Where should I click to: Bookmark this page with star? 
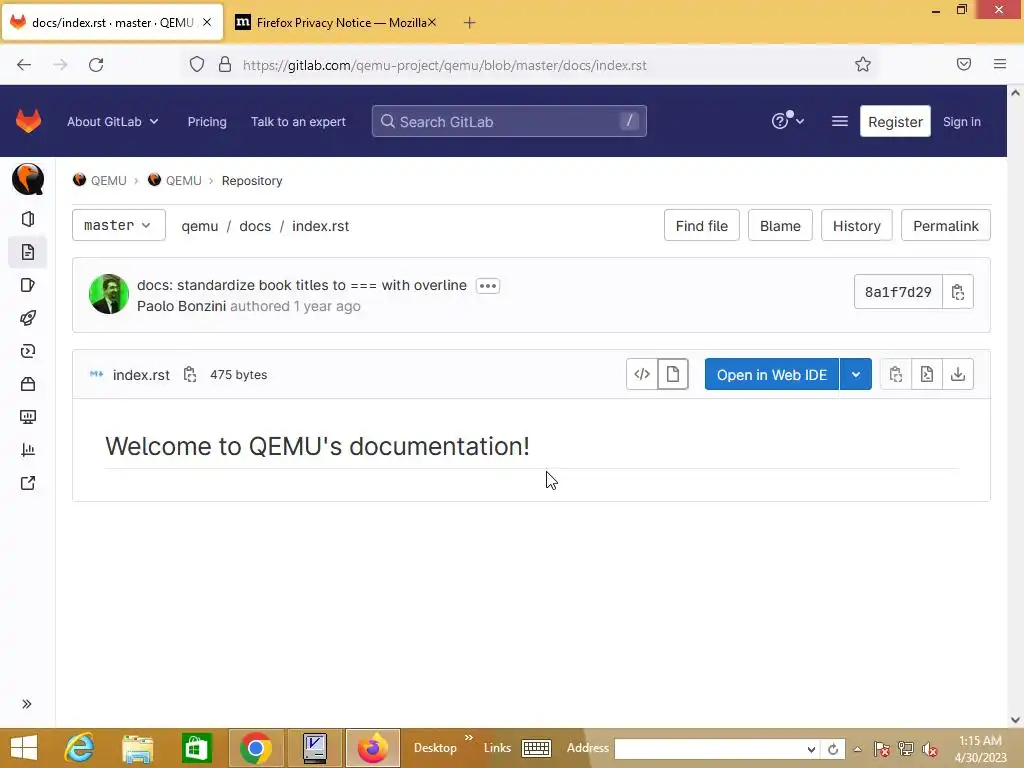pyautogui.click(x=863, y=65)
